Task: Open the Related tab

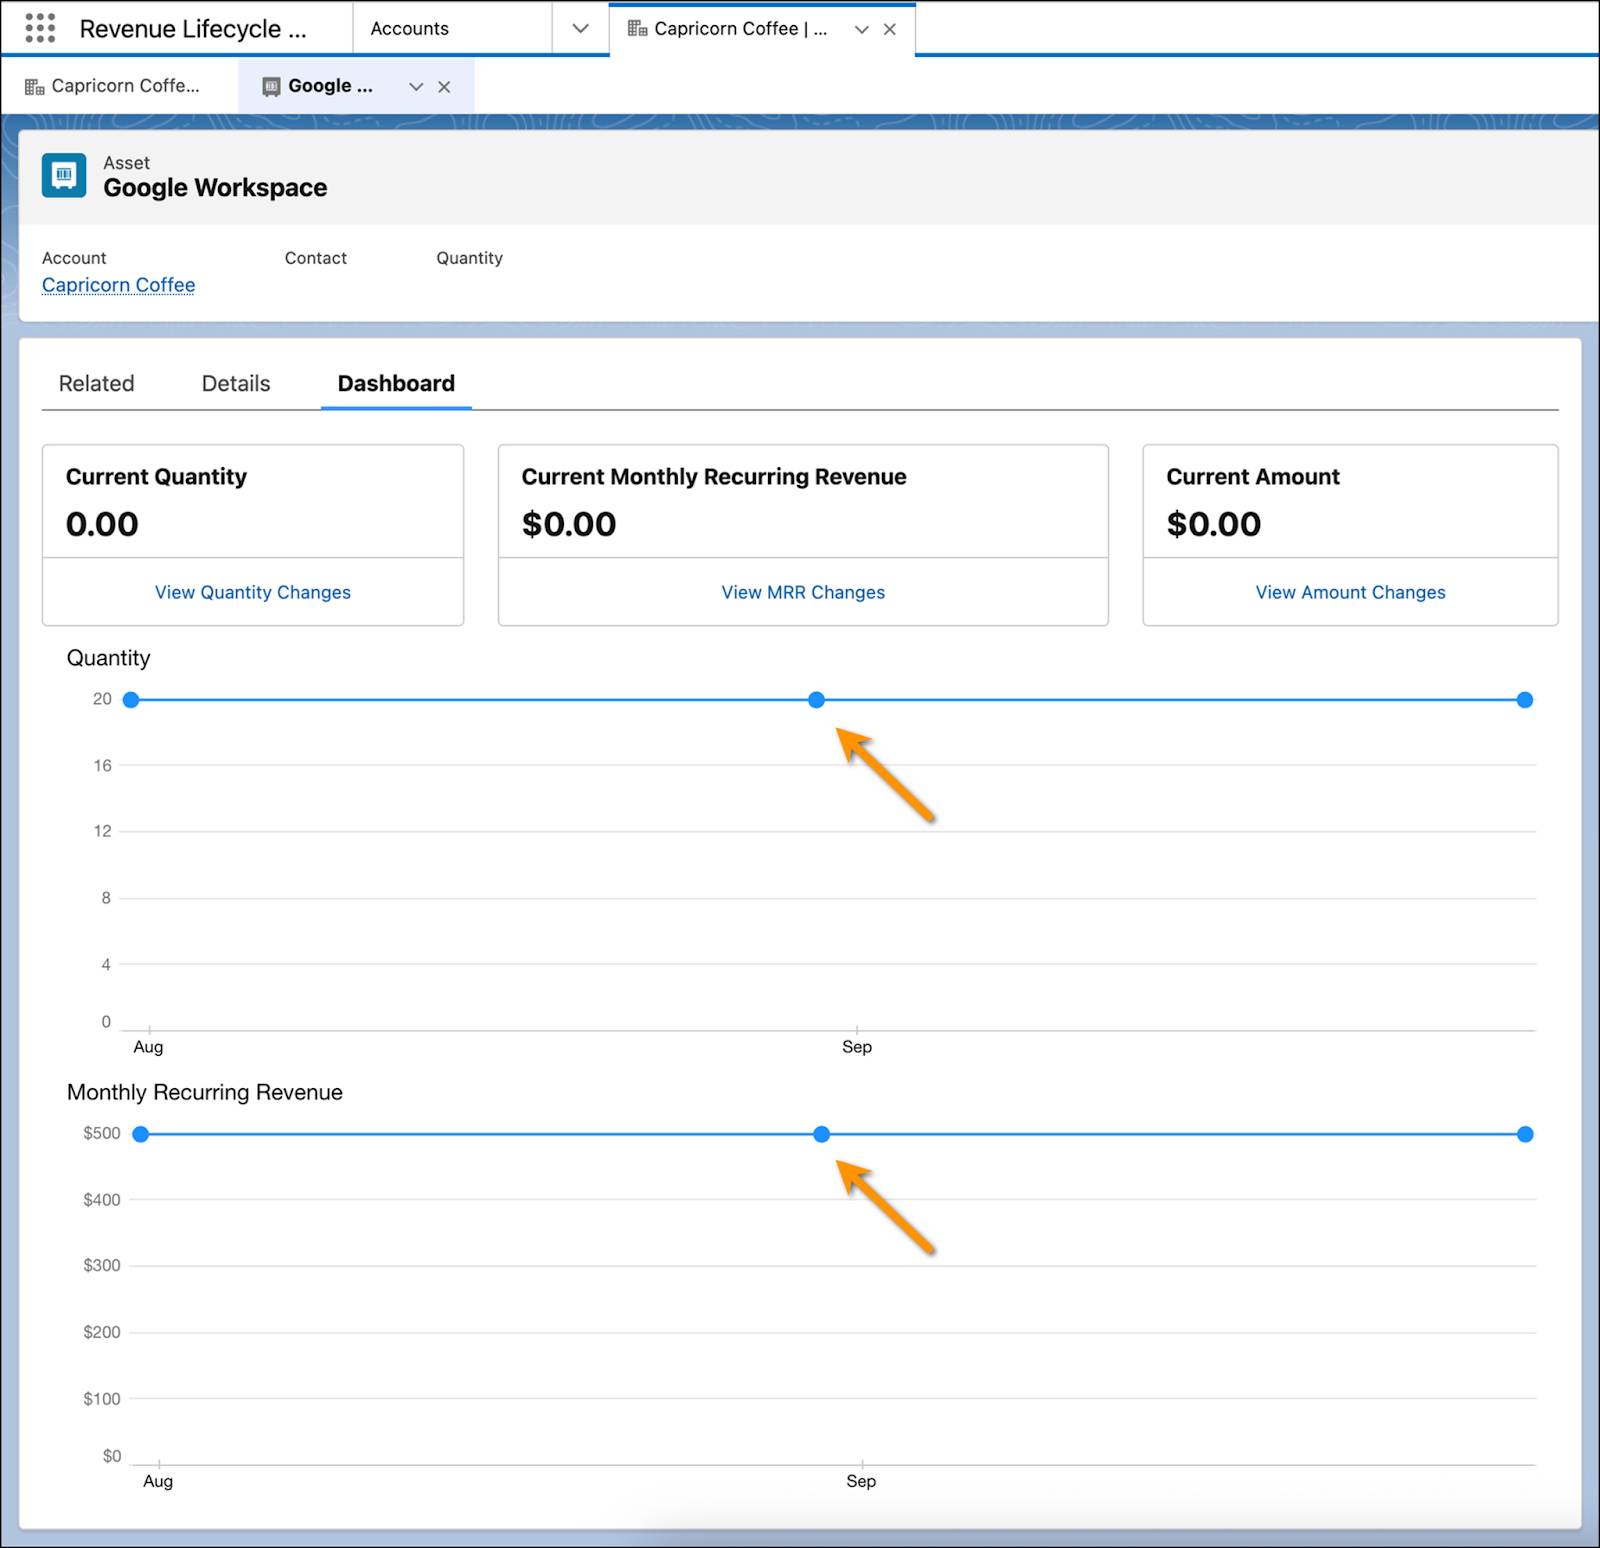Action: (x=96, y=384)
